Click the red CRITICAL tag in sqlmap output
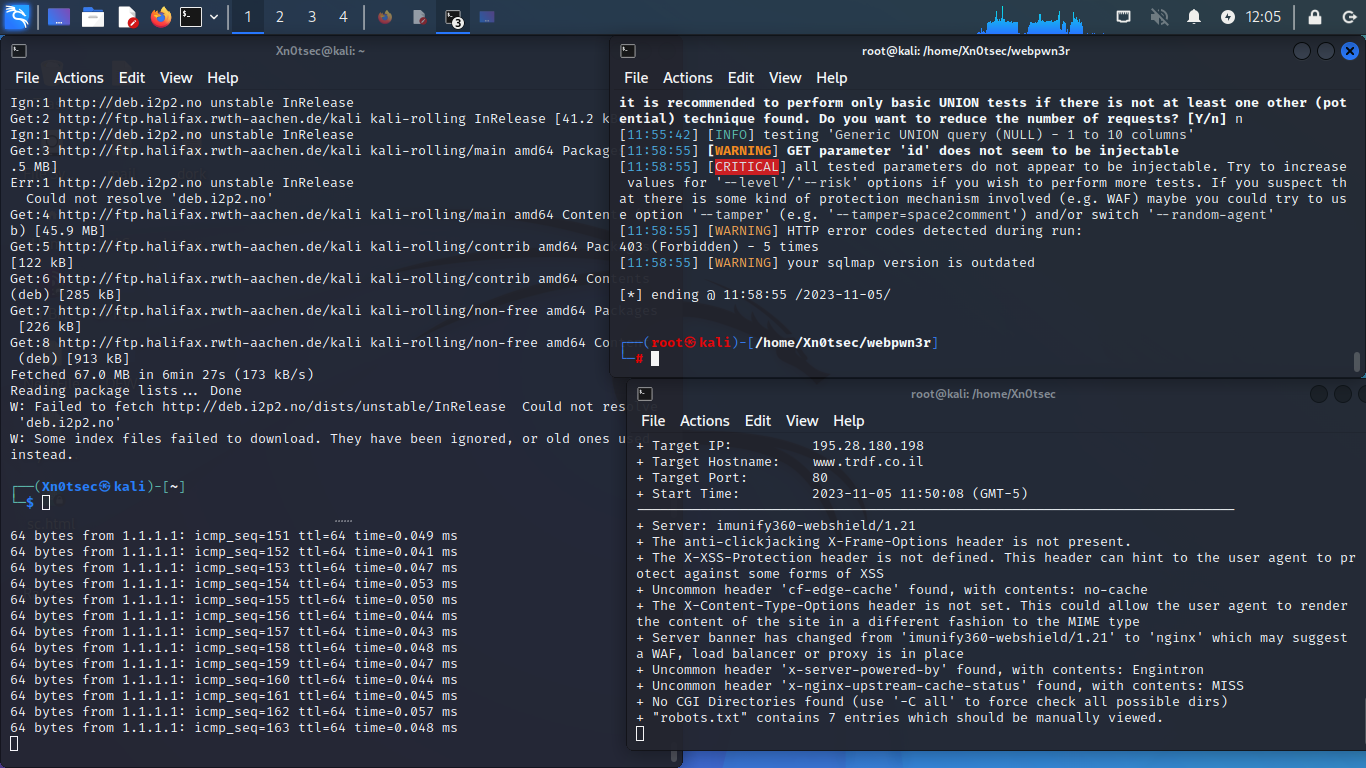Viewport: 1366px width, 768px height. pos(746,167)
